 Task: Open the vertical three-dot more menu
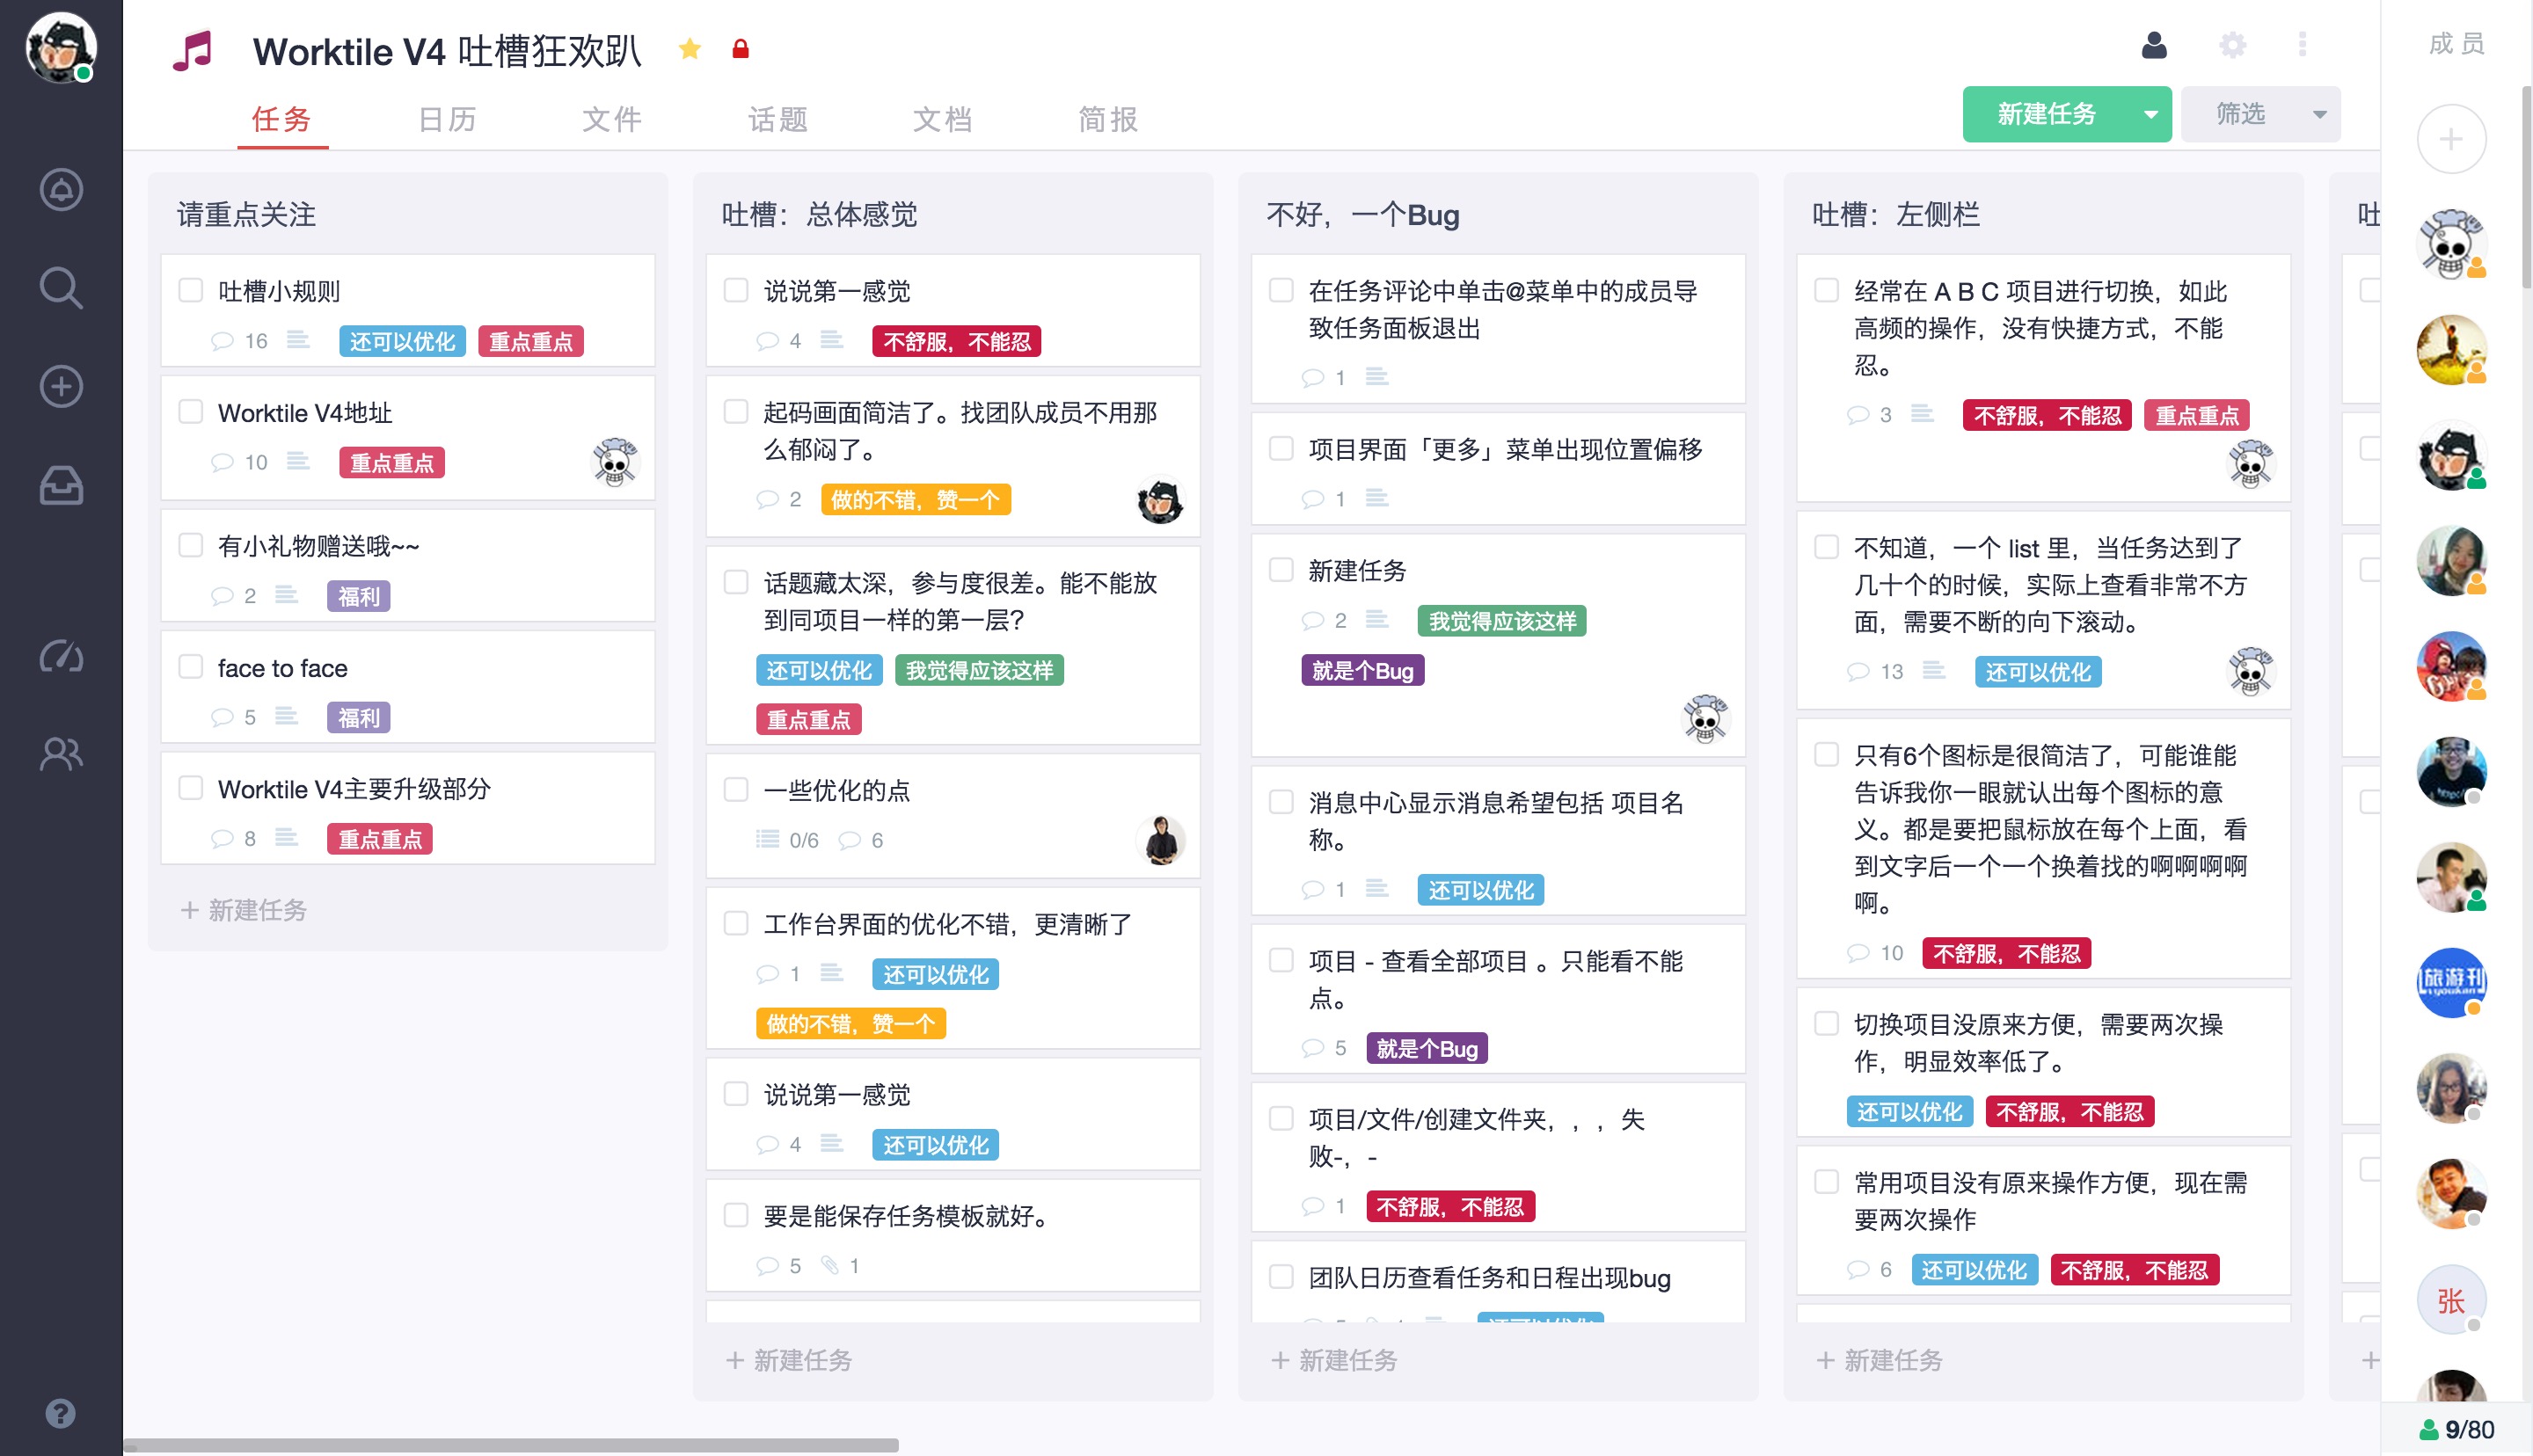tap(2302, 45)
